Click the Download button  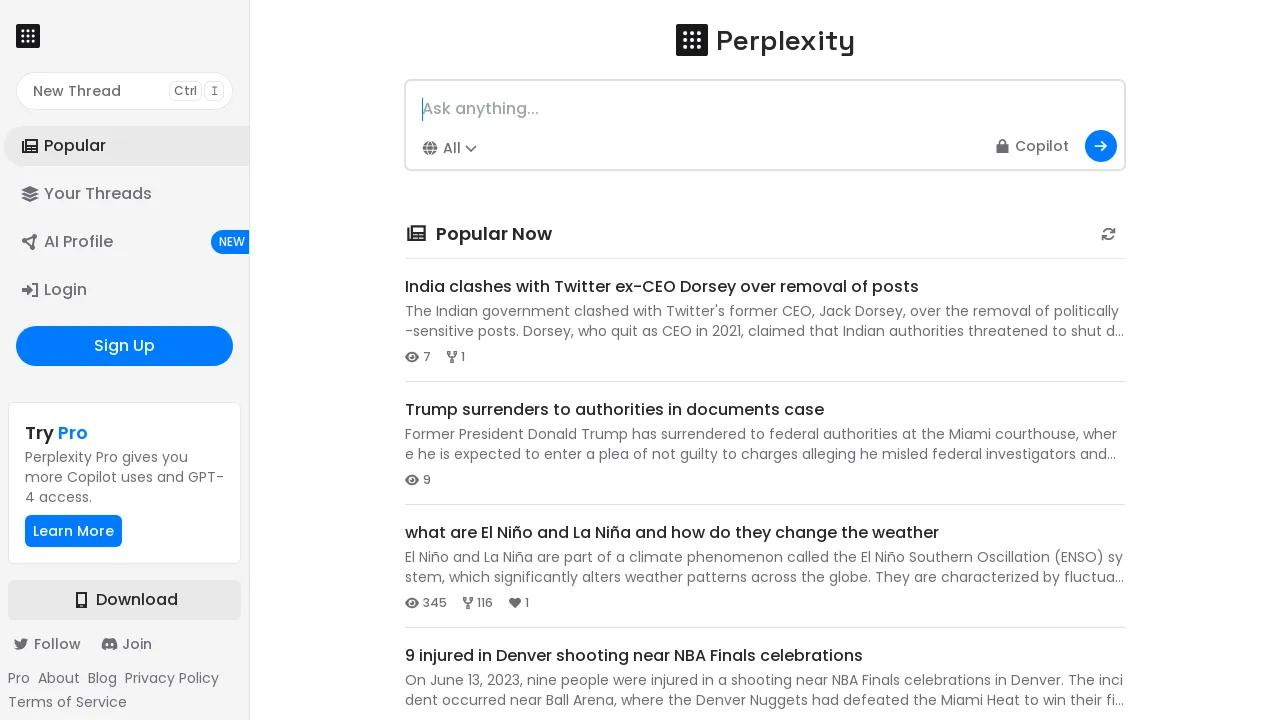124,600
